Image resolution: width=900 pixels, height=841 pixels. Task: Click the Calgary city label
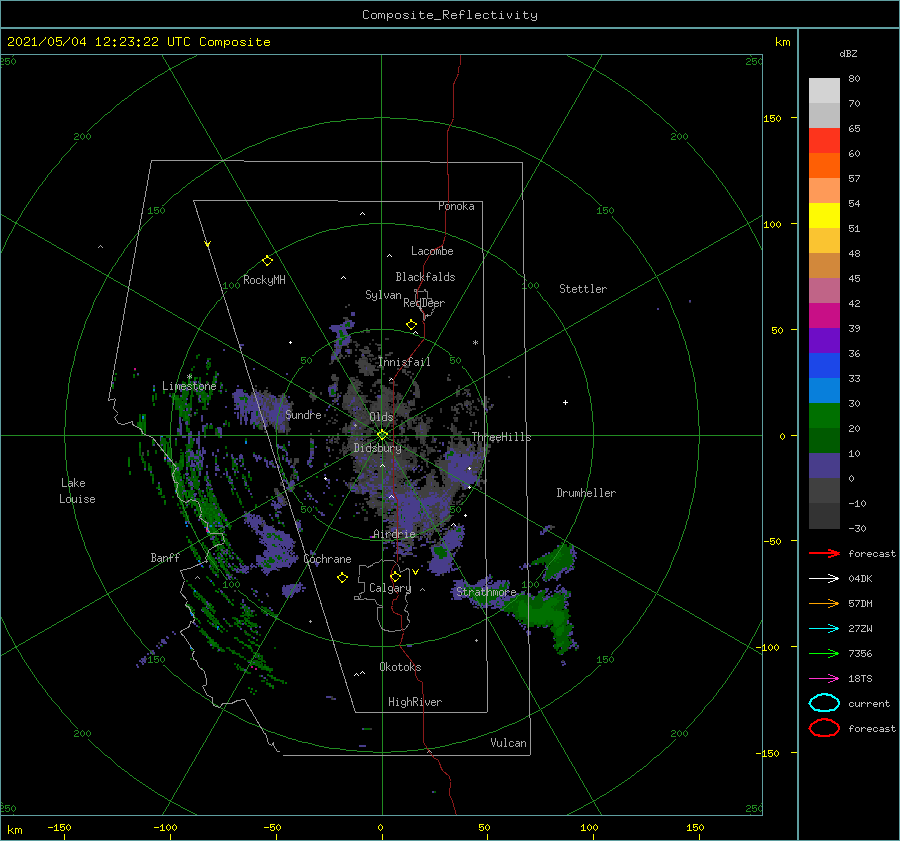point(390,588)
